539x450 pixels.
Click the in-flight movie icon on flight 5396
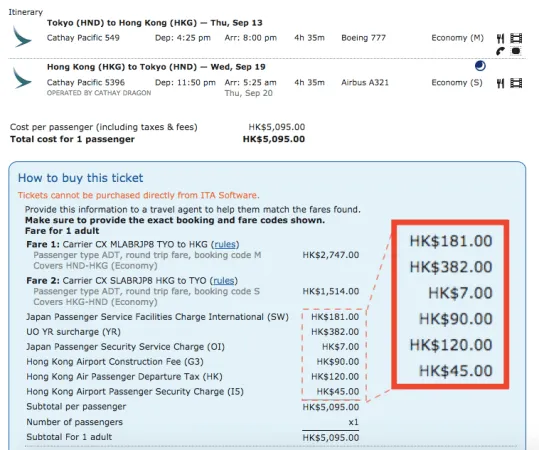pyautogui.click(x=516, y=83)
